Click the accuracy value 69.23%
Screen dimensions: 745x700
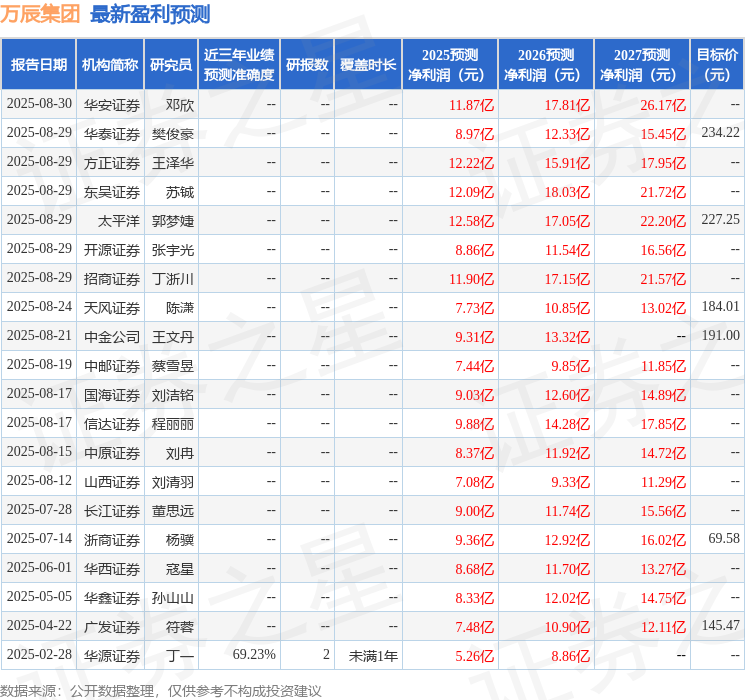pyautogui.click(x=254, y=654)
